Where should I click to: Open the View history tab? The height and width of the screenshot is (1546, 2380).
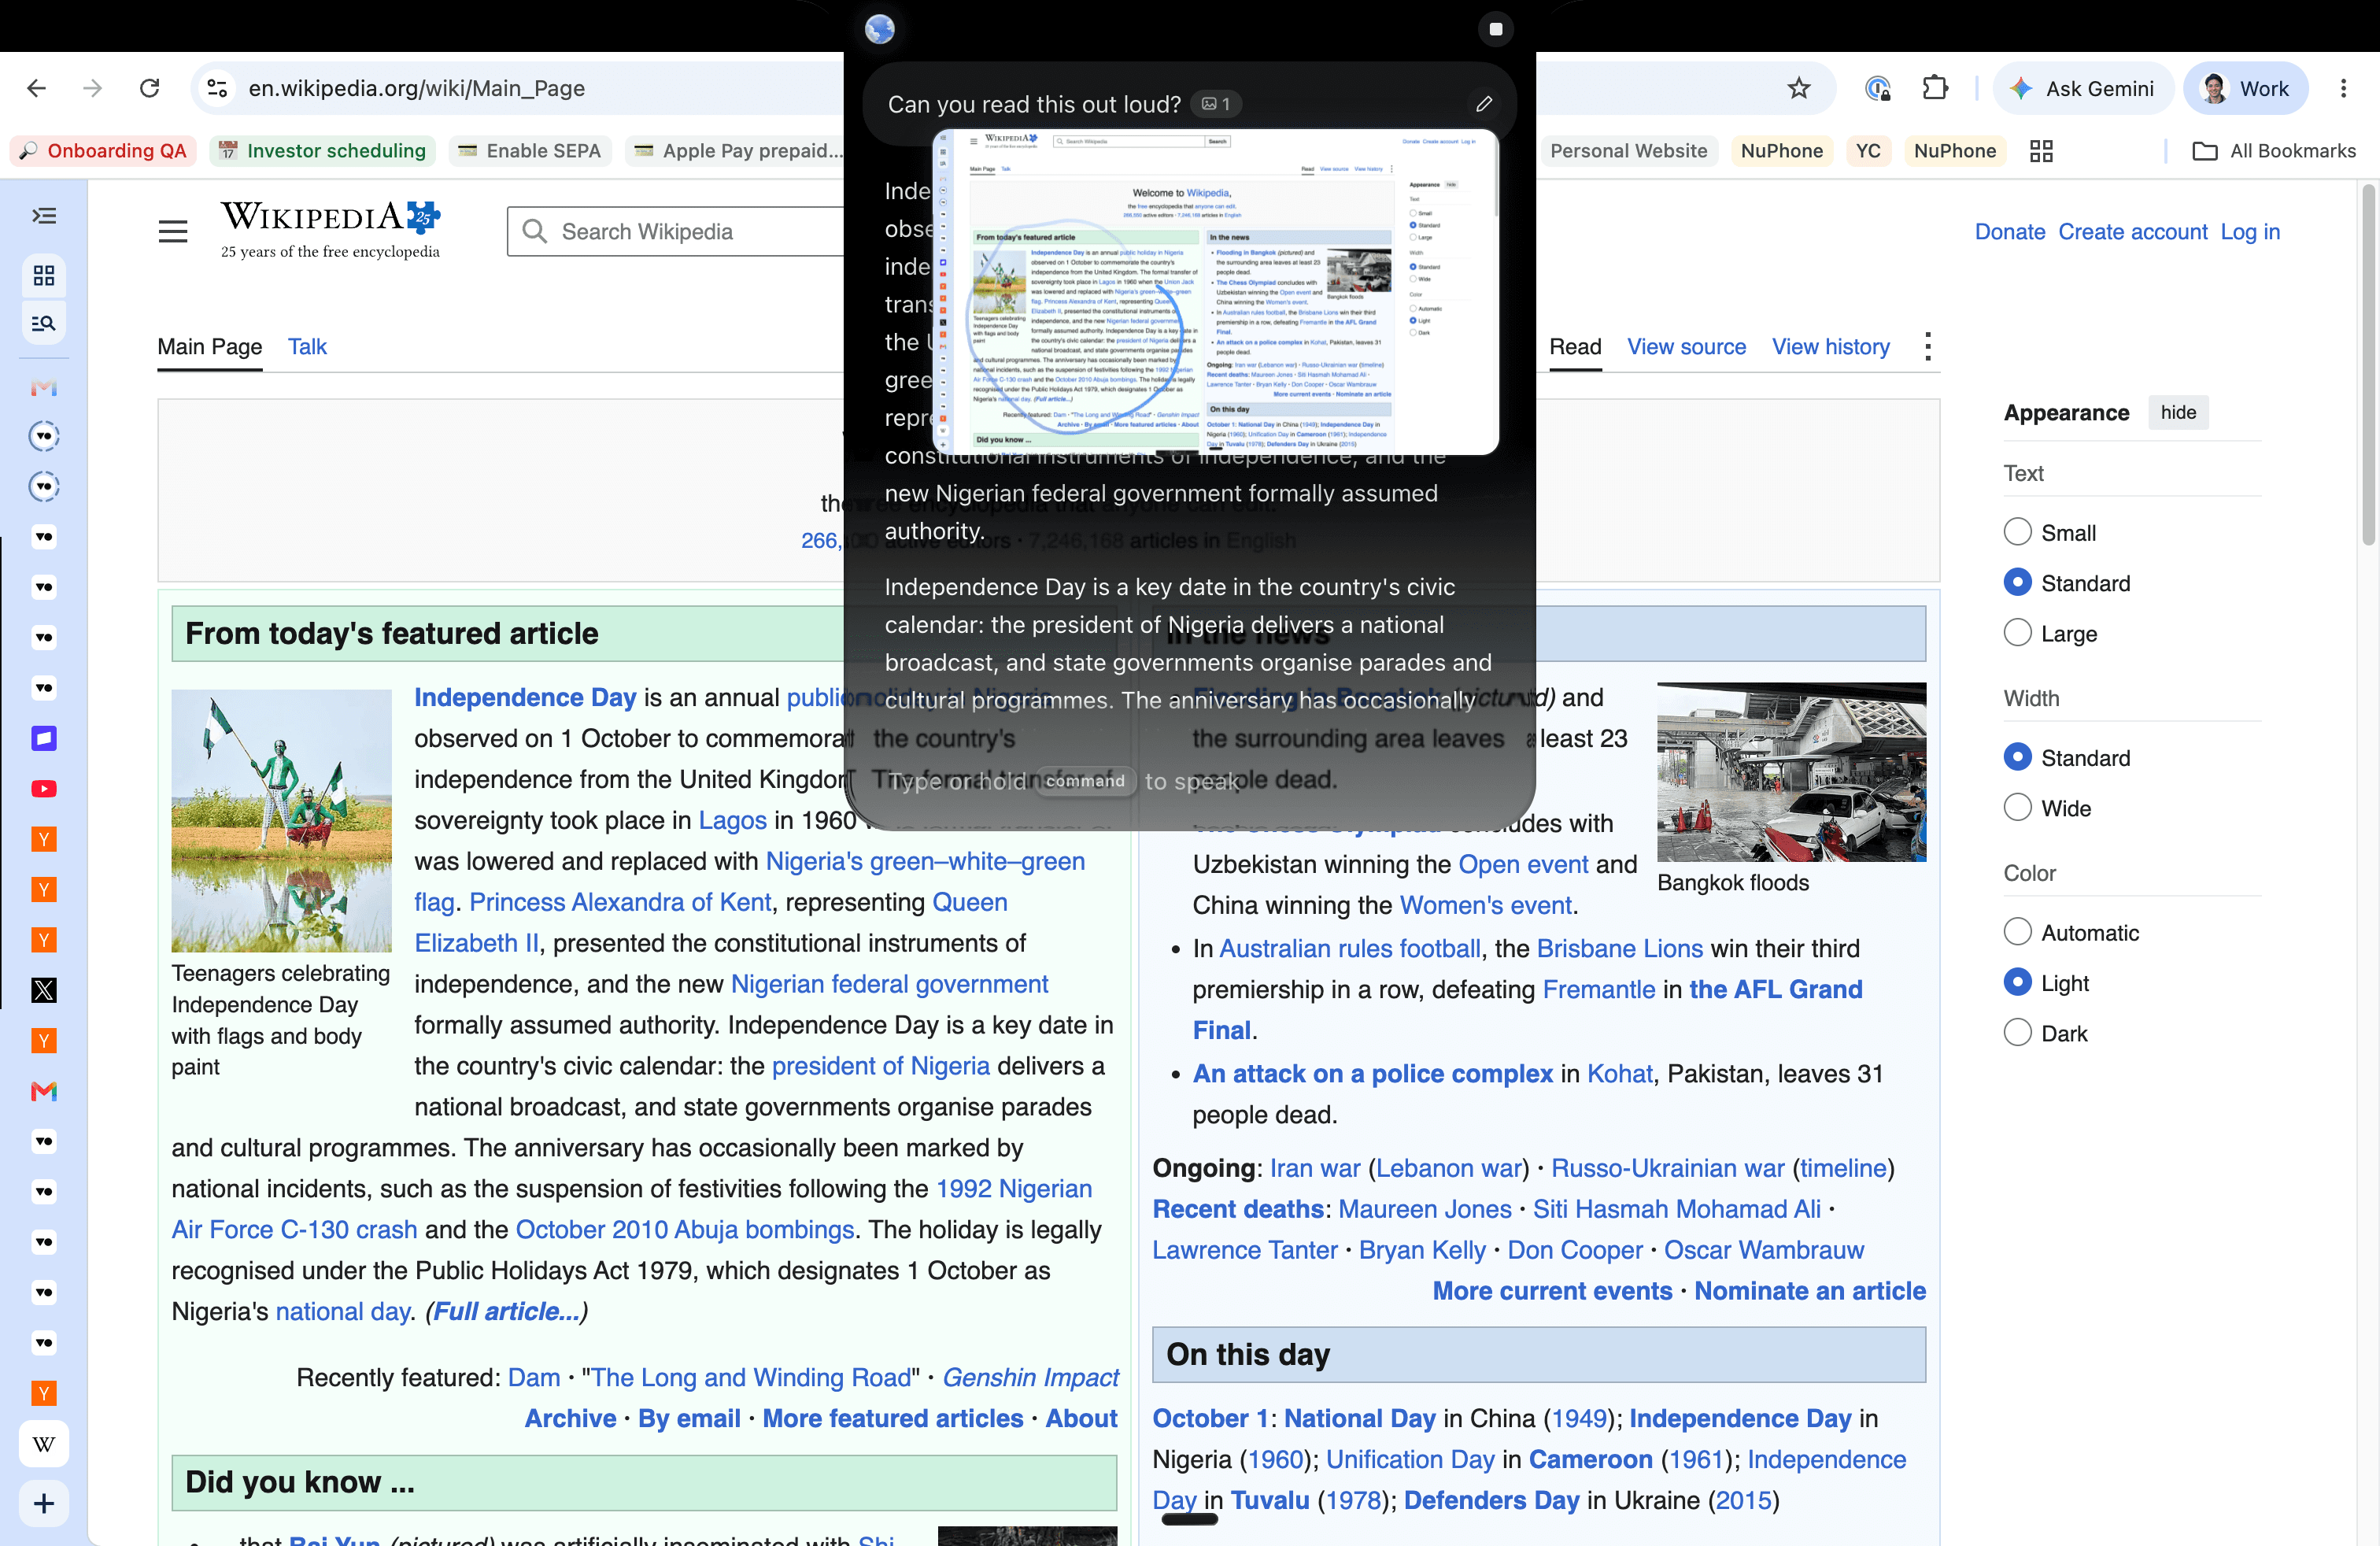pyautogui.click(x=1830, y=346)
